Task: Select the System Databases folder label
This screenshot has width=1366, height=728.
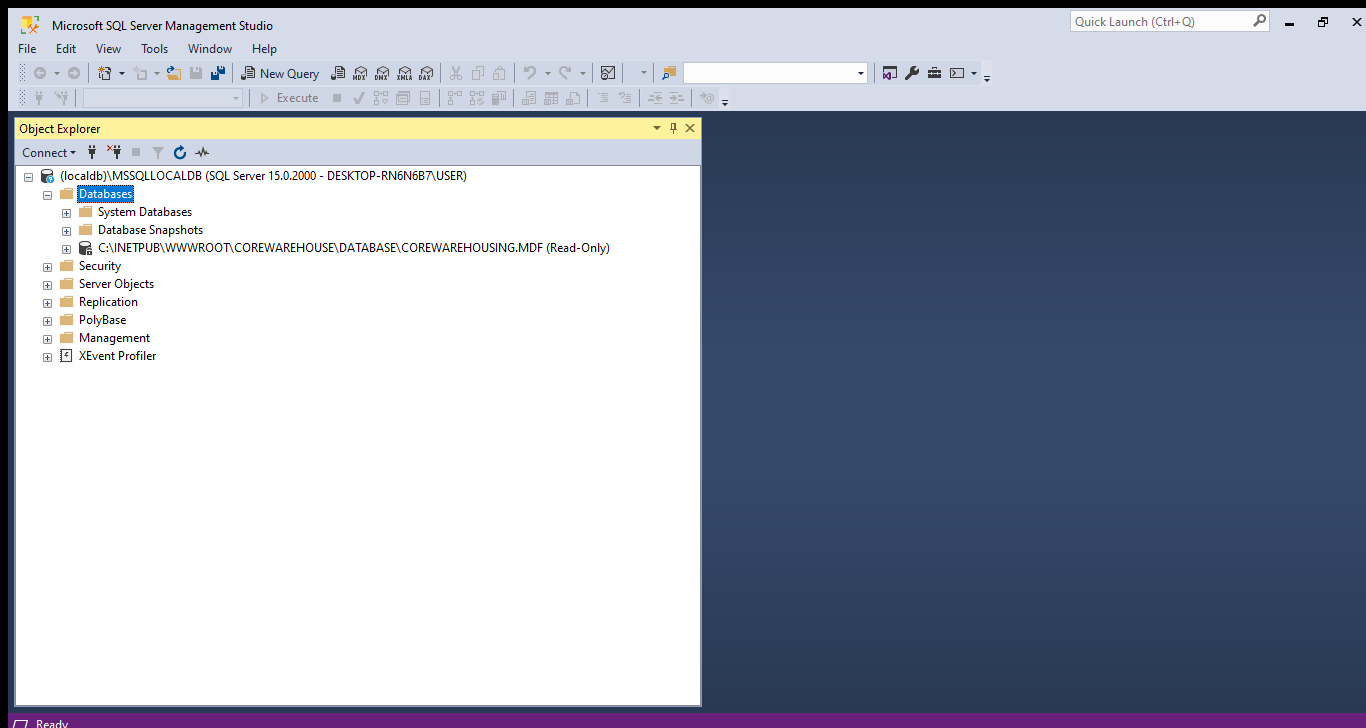Action: 145,212
